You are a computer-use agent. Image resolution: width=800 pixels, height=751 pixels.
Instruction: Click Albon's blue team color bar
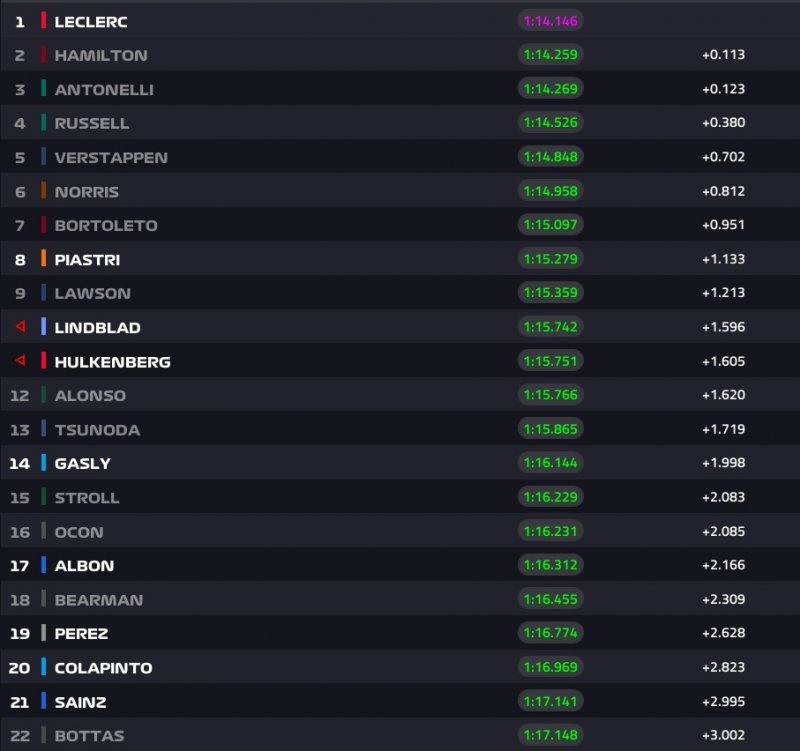coord(43,565)
